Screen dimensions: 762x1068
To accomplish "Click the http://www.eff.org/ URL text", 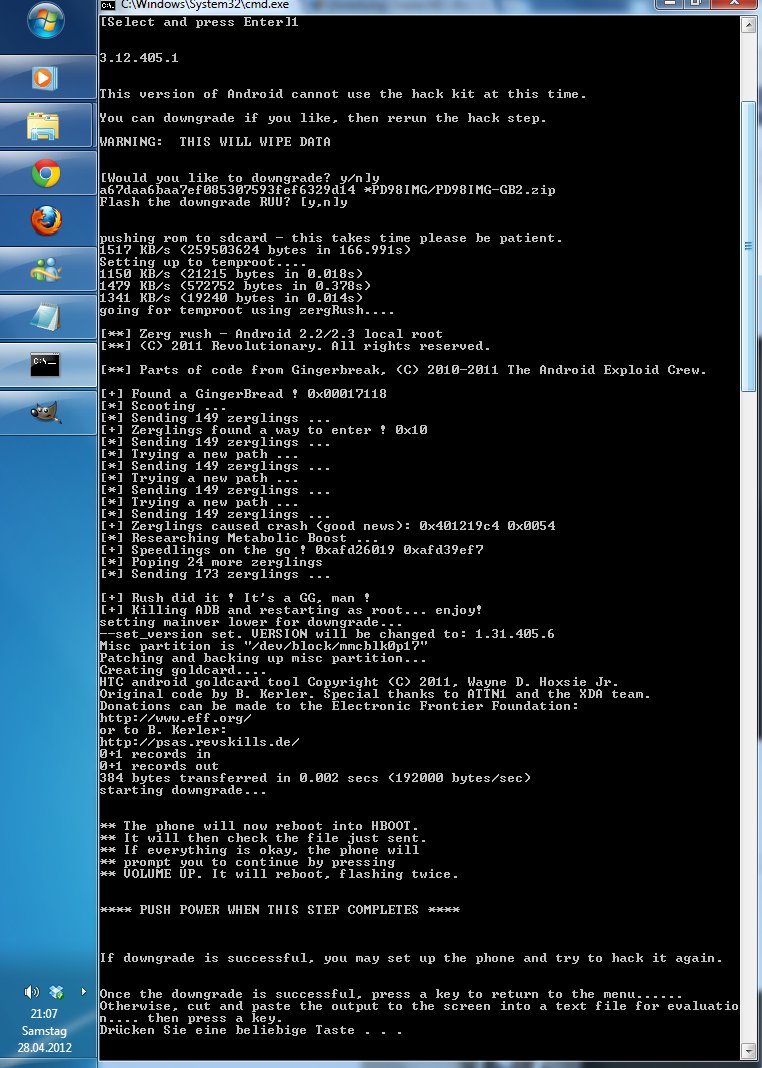I will pyautogui.click(x=176, y=718).
